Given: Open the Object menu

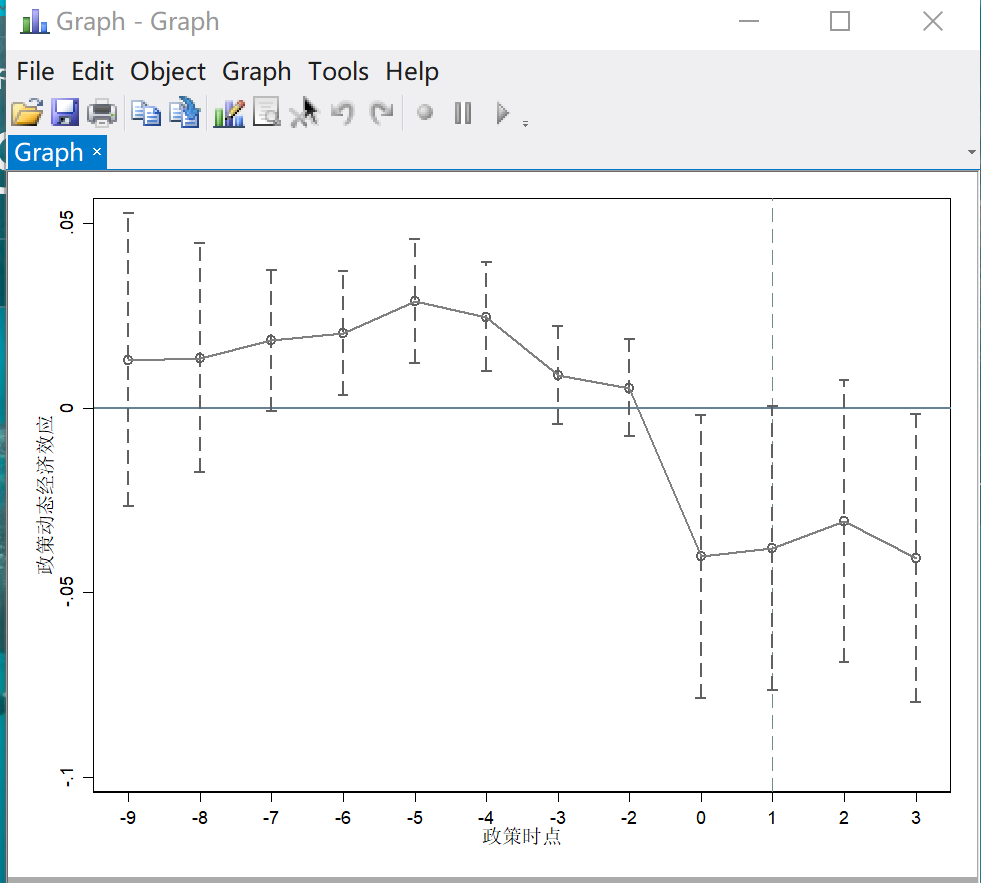Looking at the screenshot, I should [168, 72].
